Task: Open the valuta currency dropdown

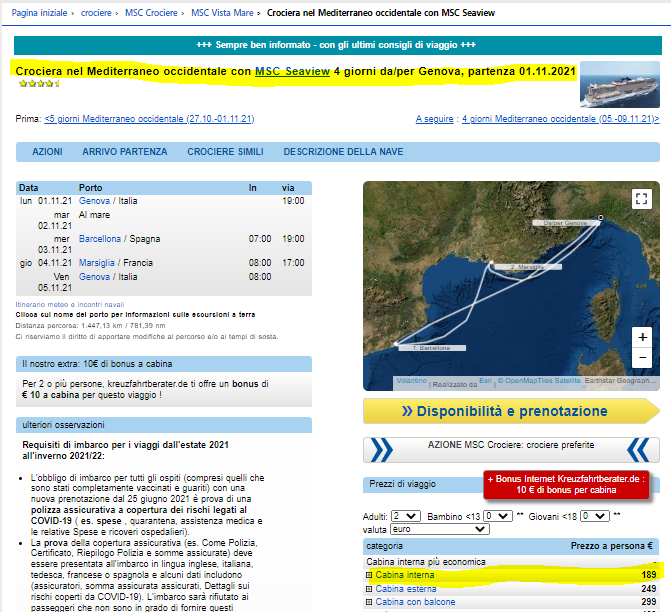Action: [x=439, y=529]
